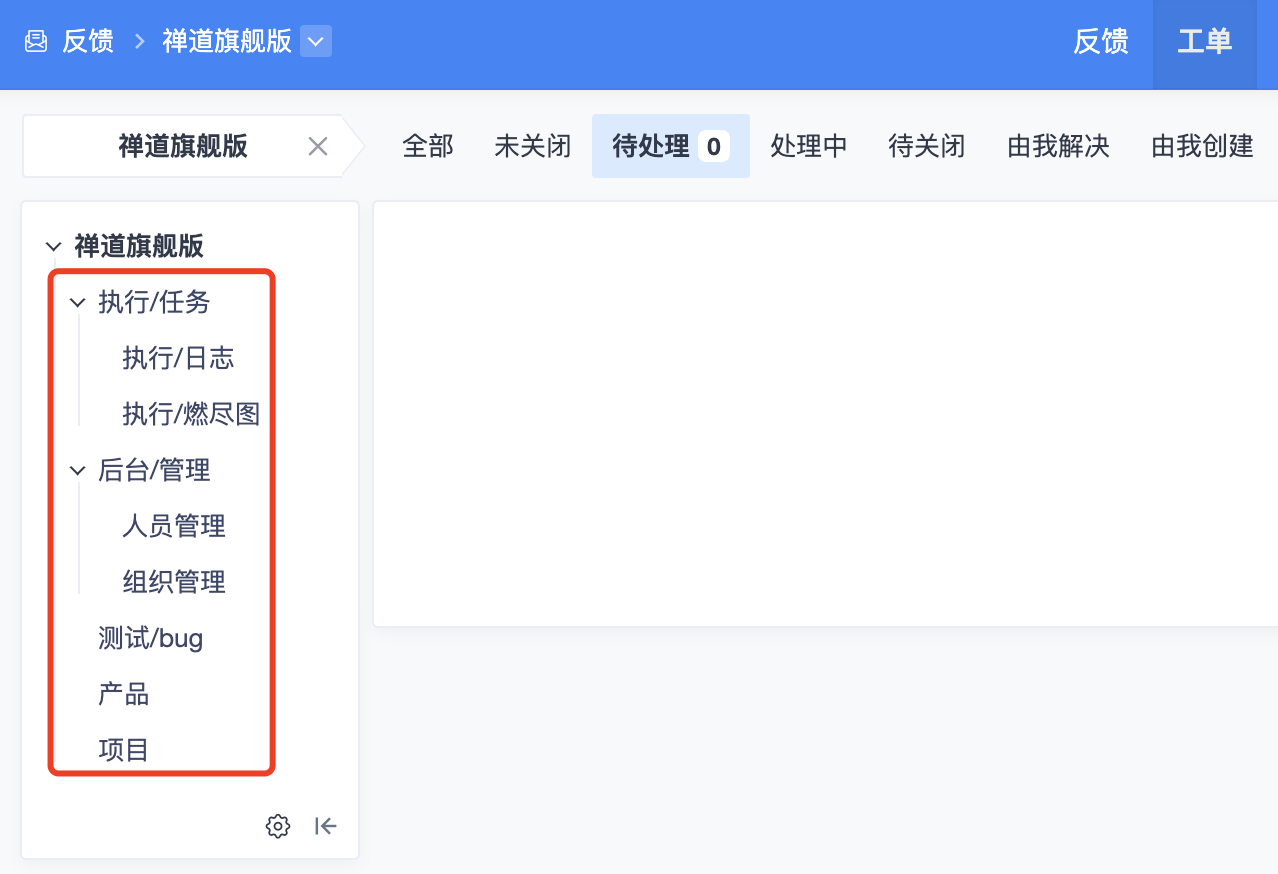Show 全部 tickets

pyautogui.click(x=428, y=147)
